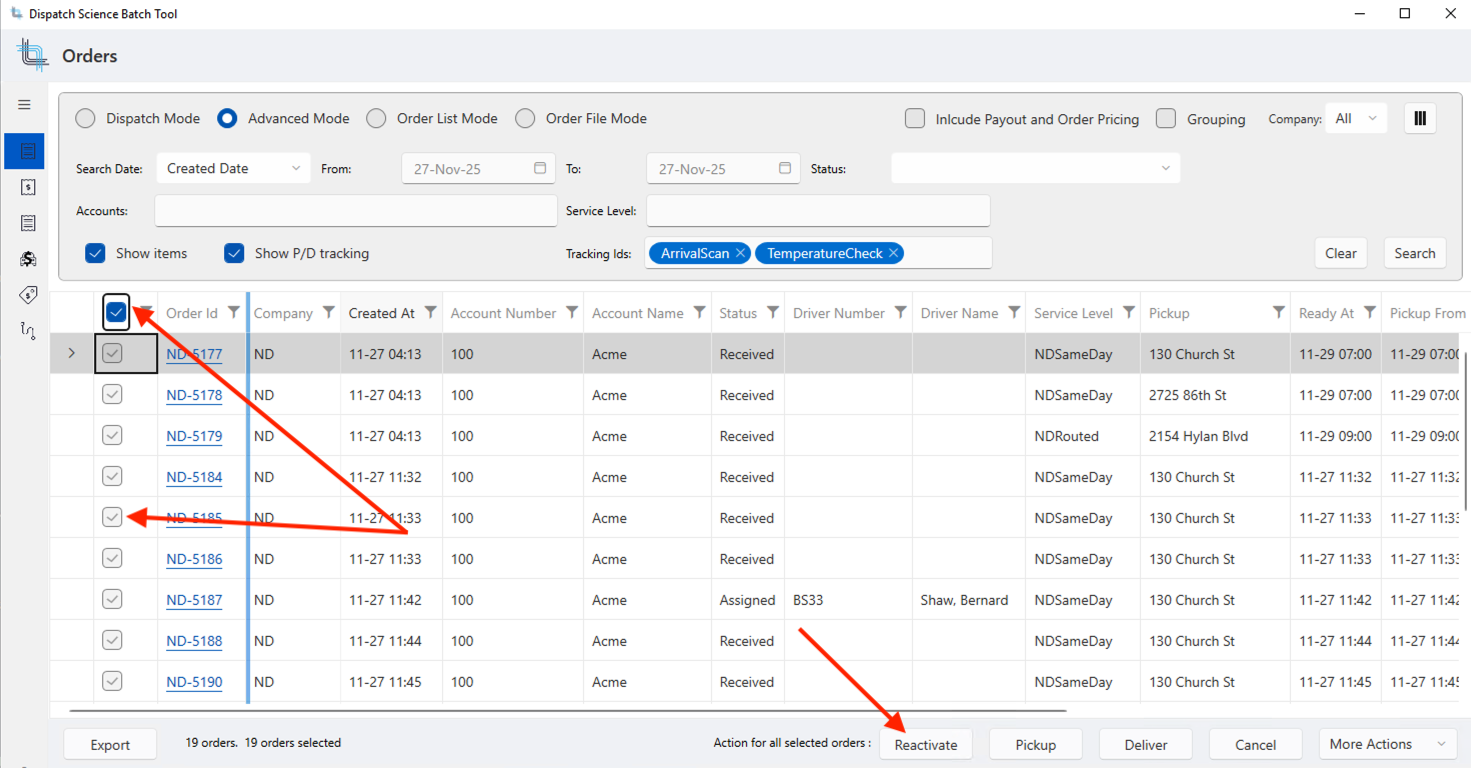Enable the Grouping checkbox
This screenshot has width=1471, height=768.
(x=1166, y=118)
